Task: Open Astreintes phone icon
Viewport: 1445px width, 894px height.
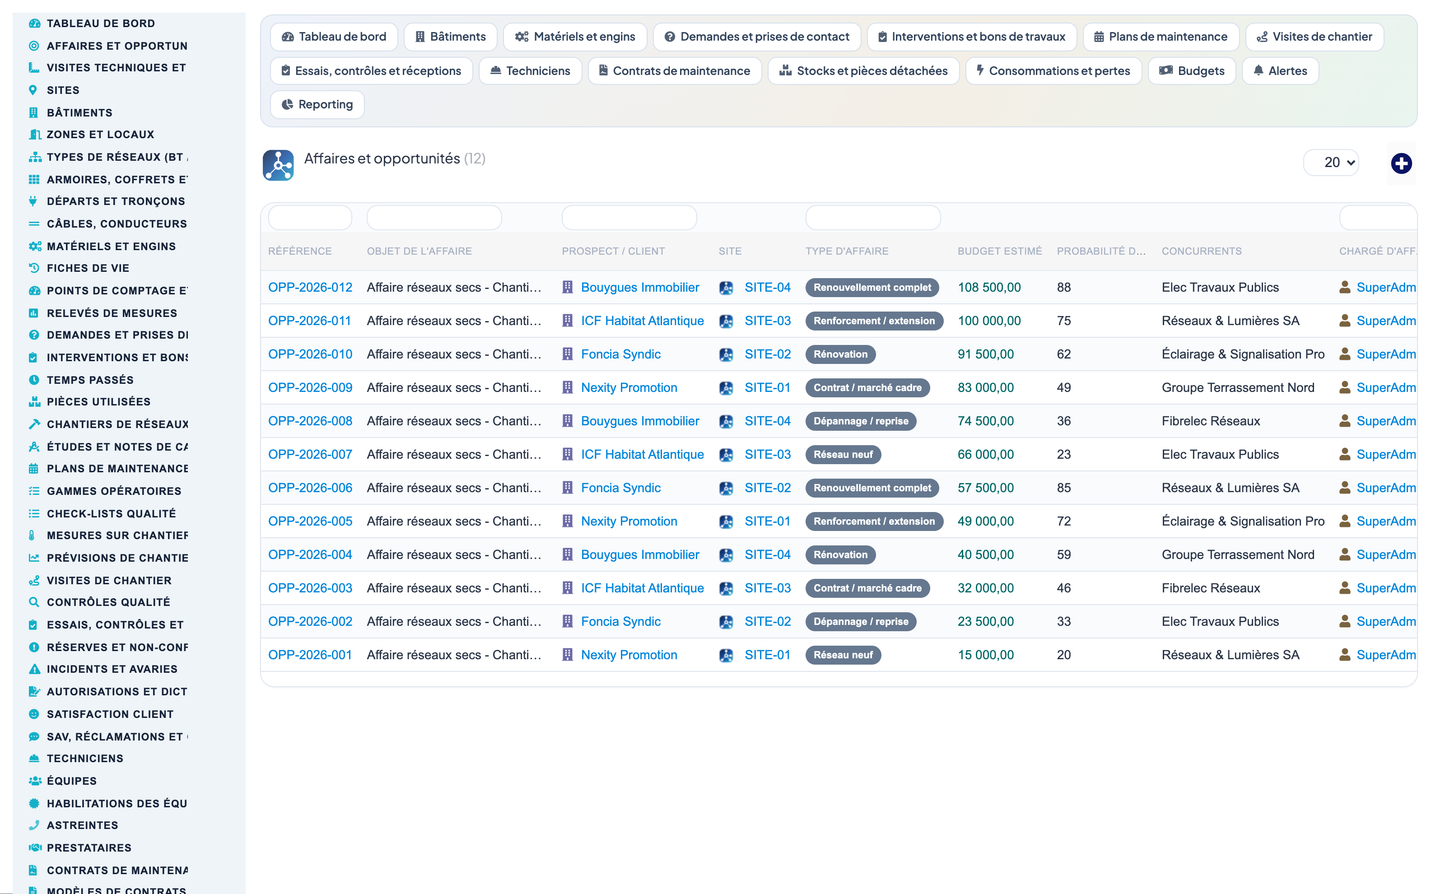Action: [34, 825]
